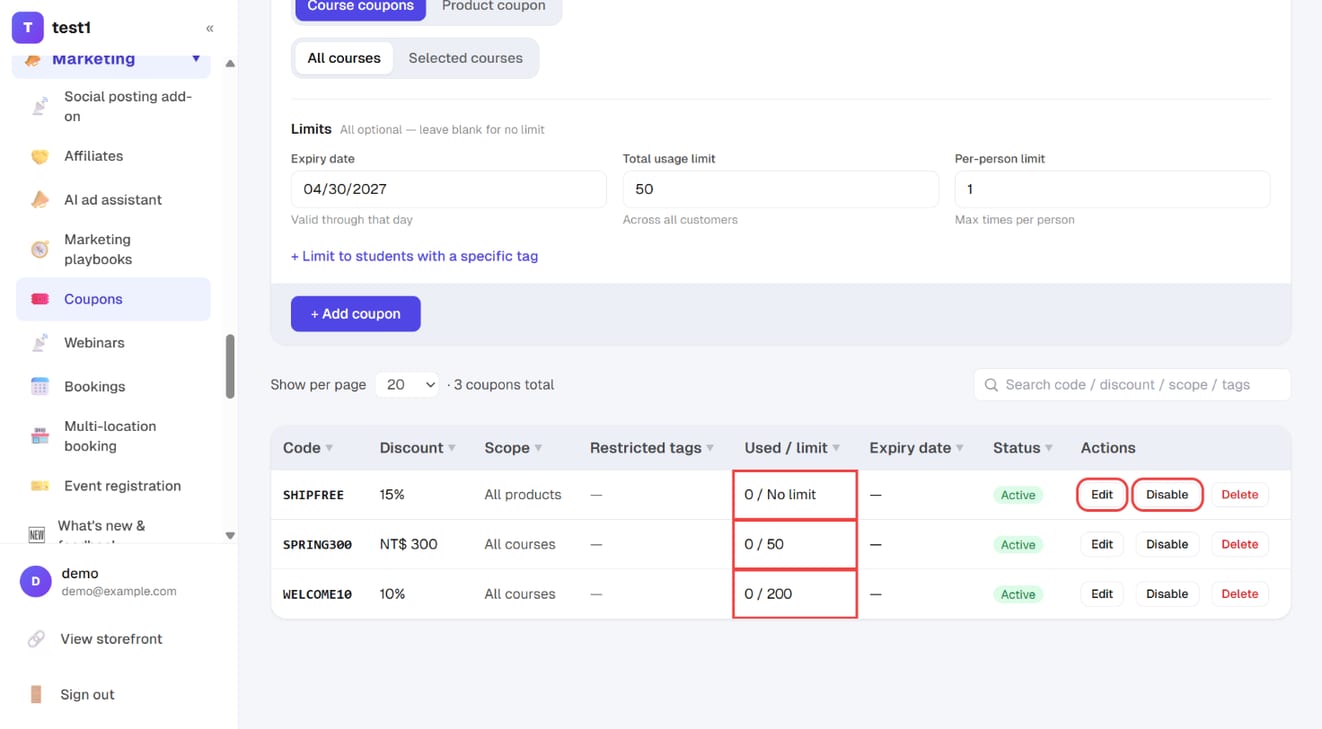
Task: Open the Restricted tags column filter arrow
Action: (x=710, y=448)
